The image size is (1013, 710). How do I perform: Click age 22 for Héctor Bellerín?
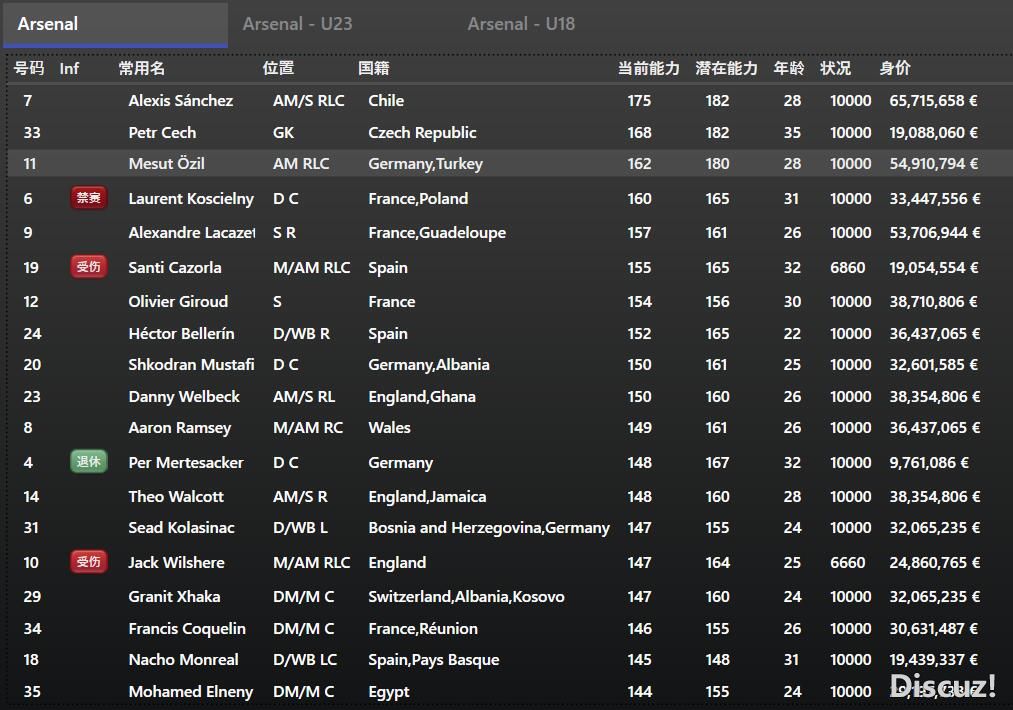point(792,333)
